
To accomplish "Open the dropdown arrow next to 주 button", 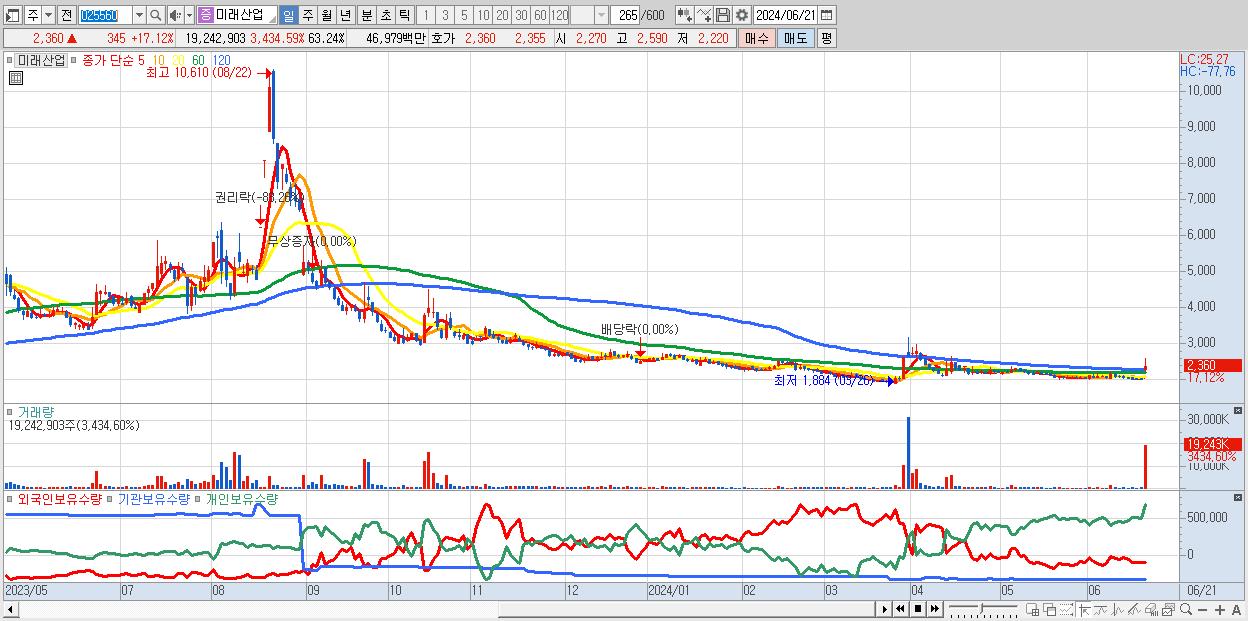I will 48,15.
